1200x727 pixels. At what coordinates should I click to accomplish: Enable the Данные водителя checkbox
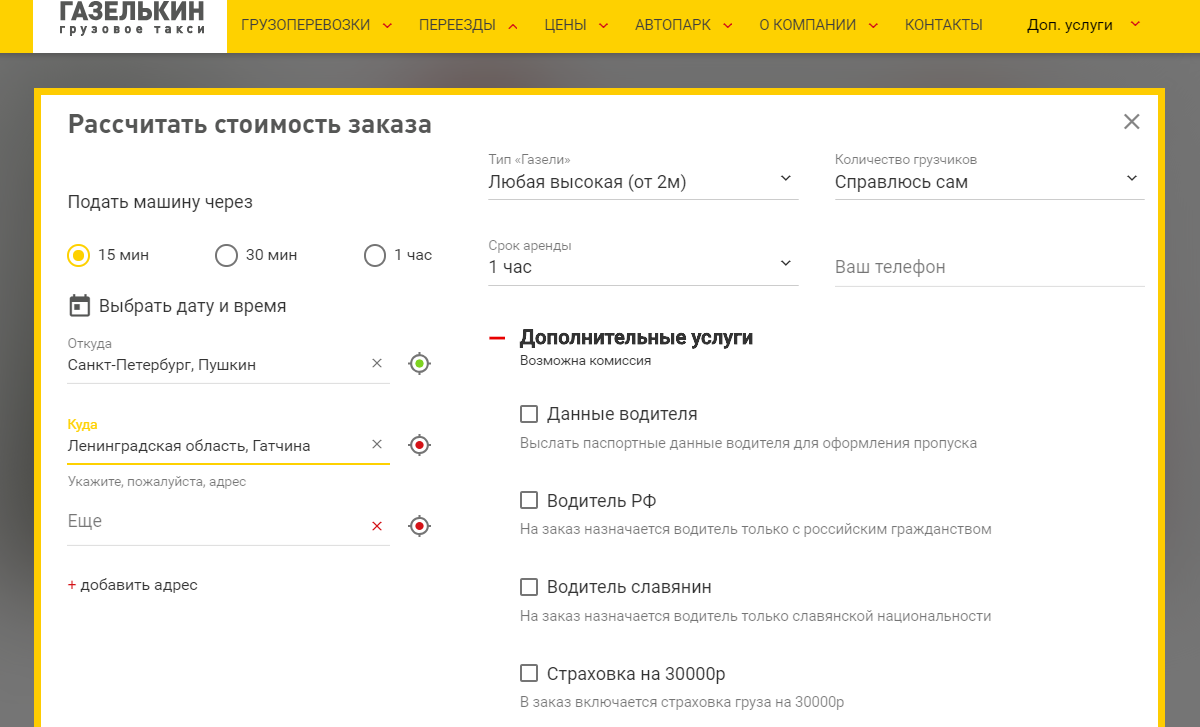[529, 414]
